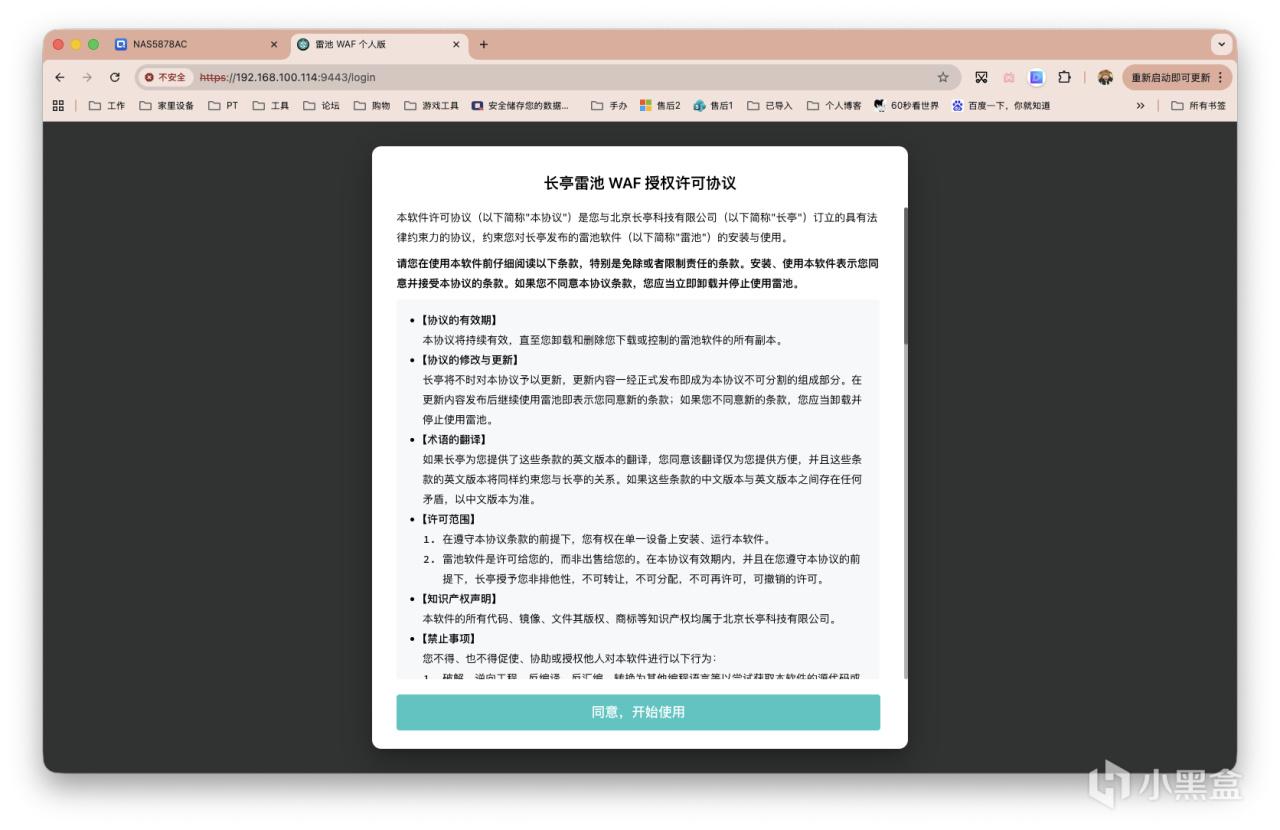Image resolution: width=1280 pixels, height=830 pixels.
Task: Click 重新启动即可更新 update button
Action: [x=1177, y=77]
